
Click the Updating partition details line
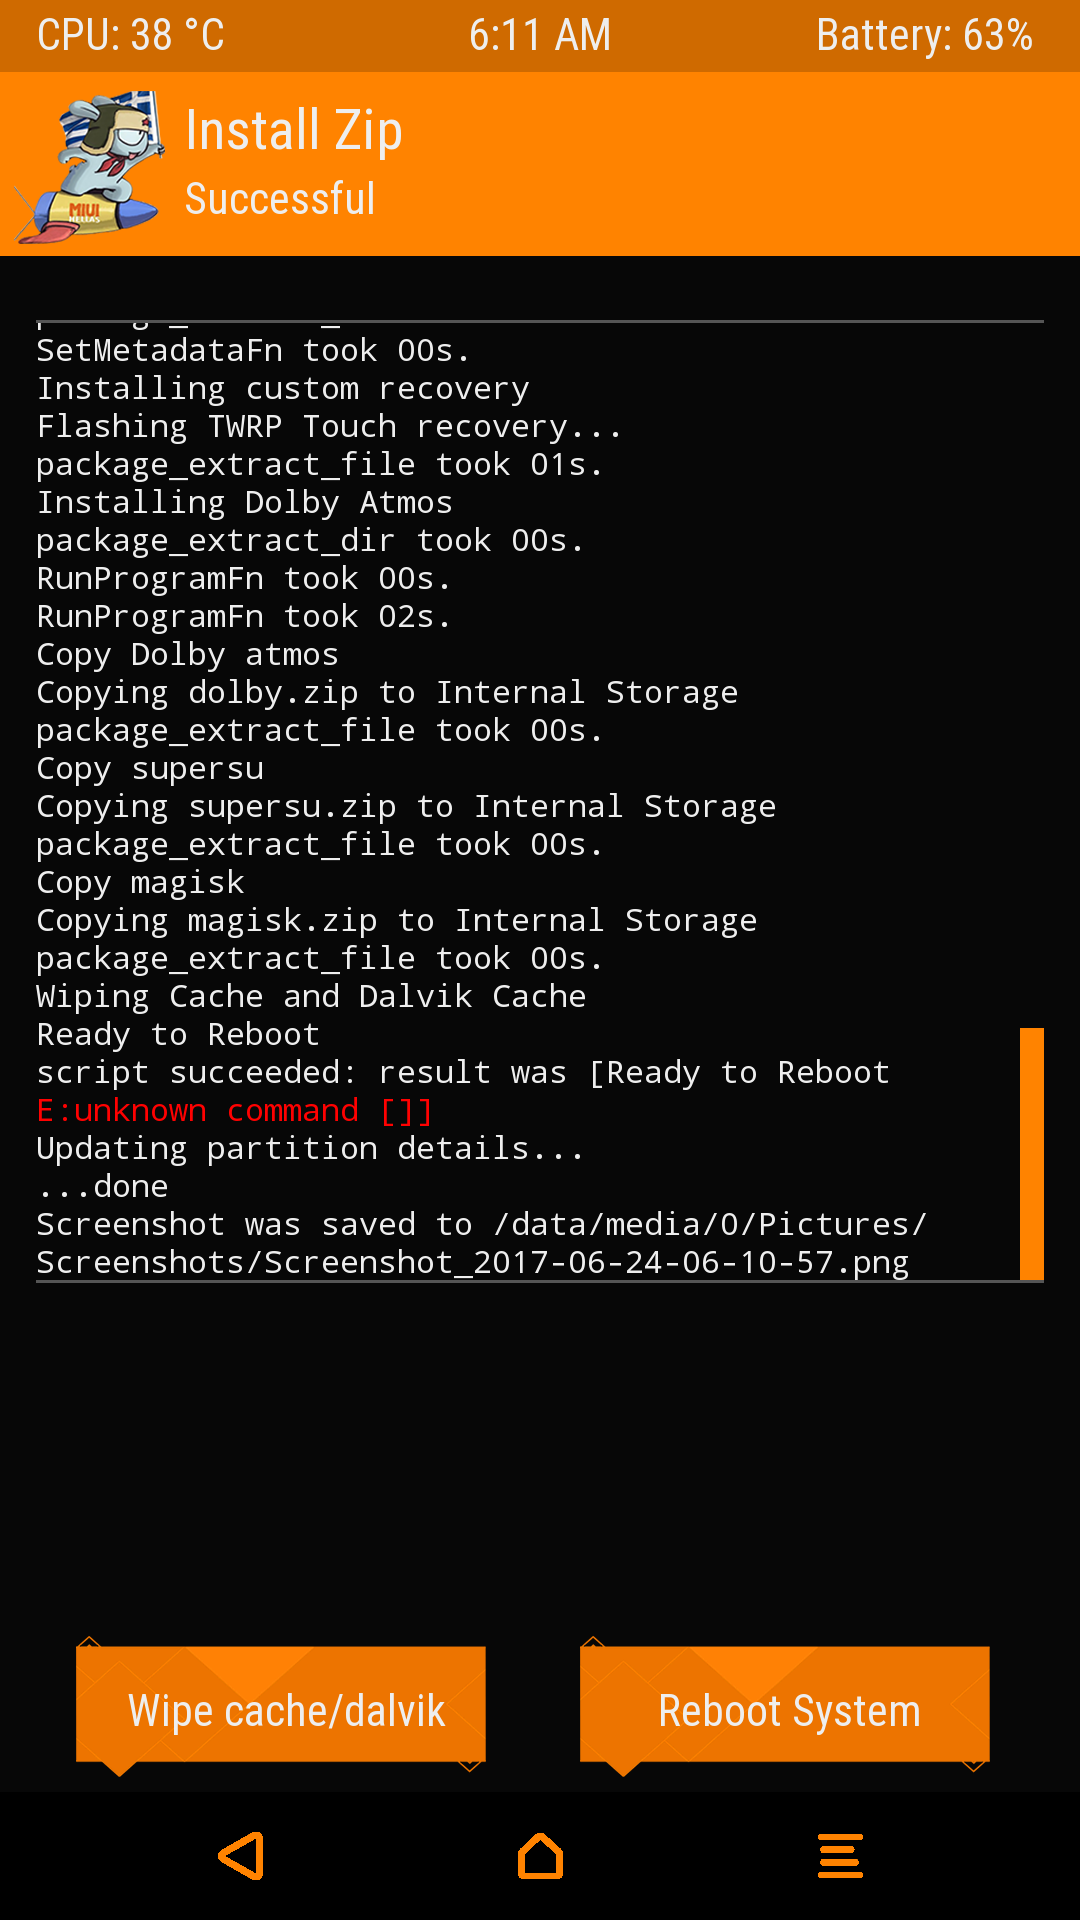click(x=310, y=1149)
